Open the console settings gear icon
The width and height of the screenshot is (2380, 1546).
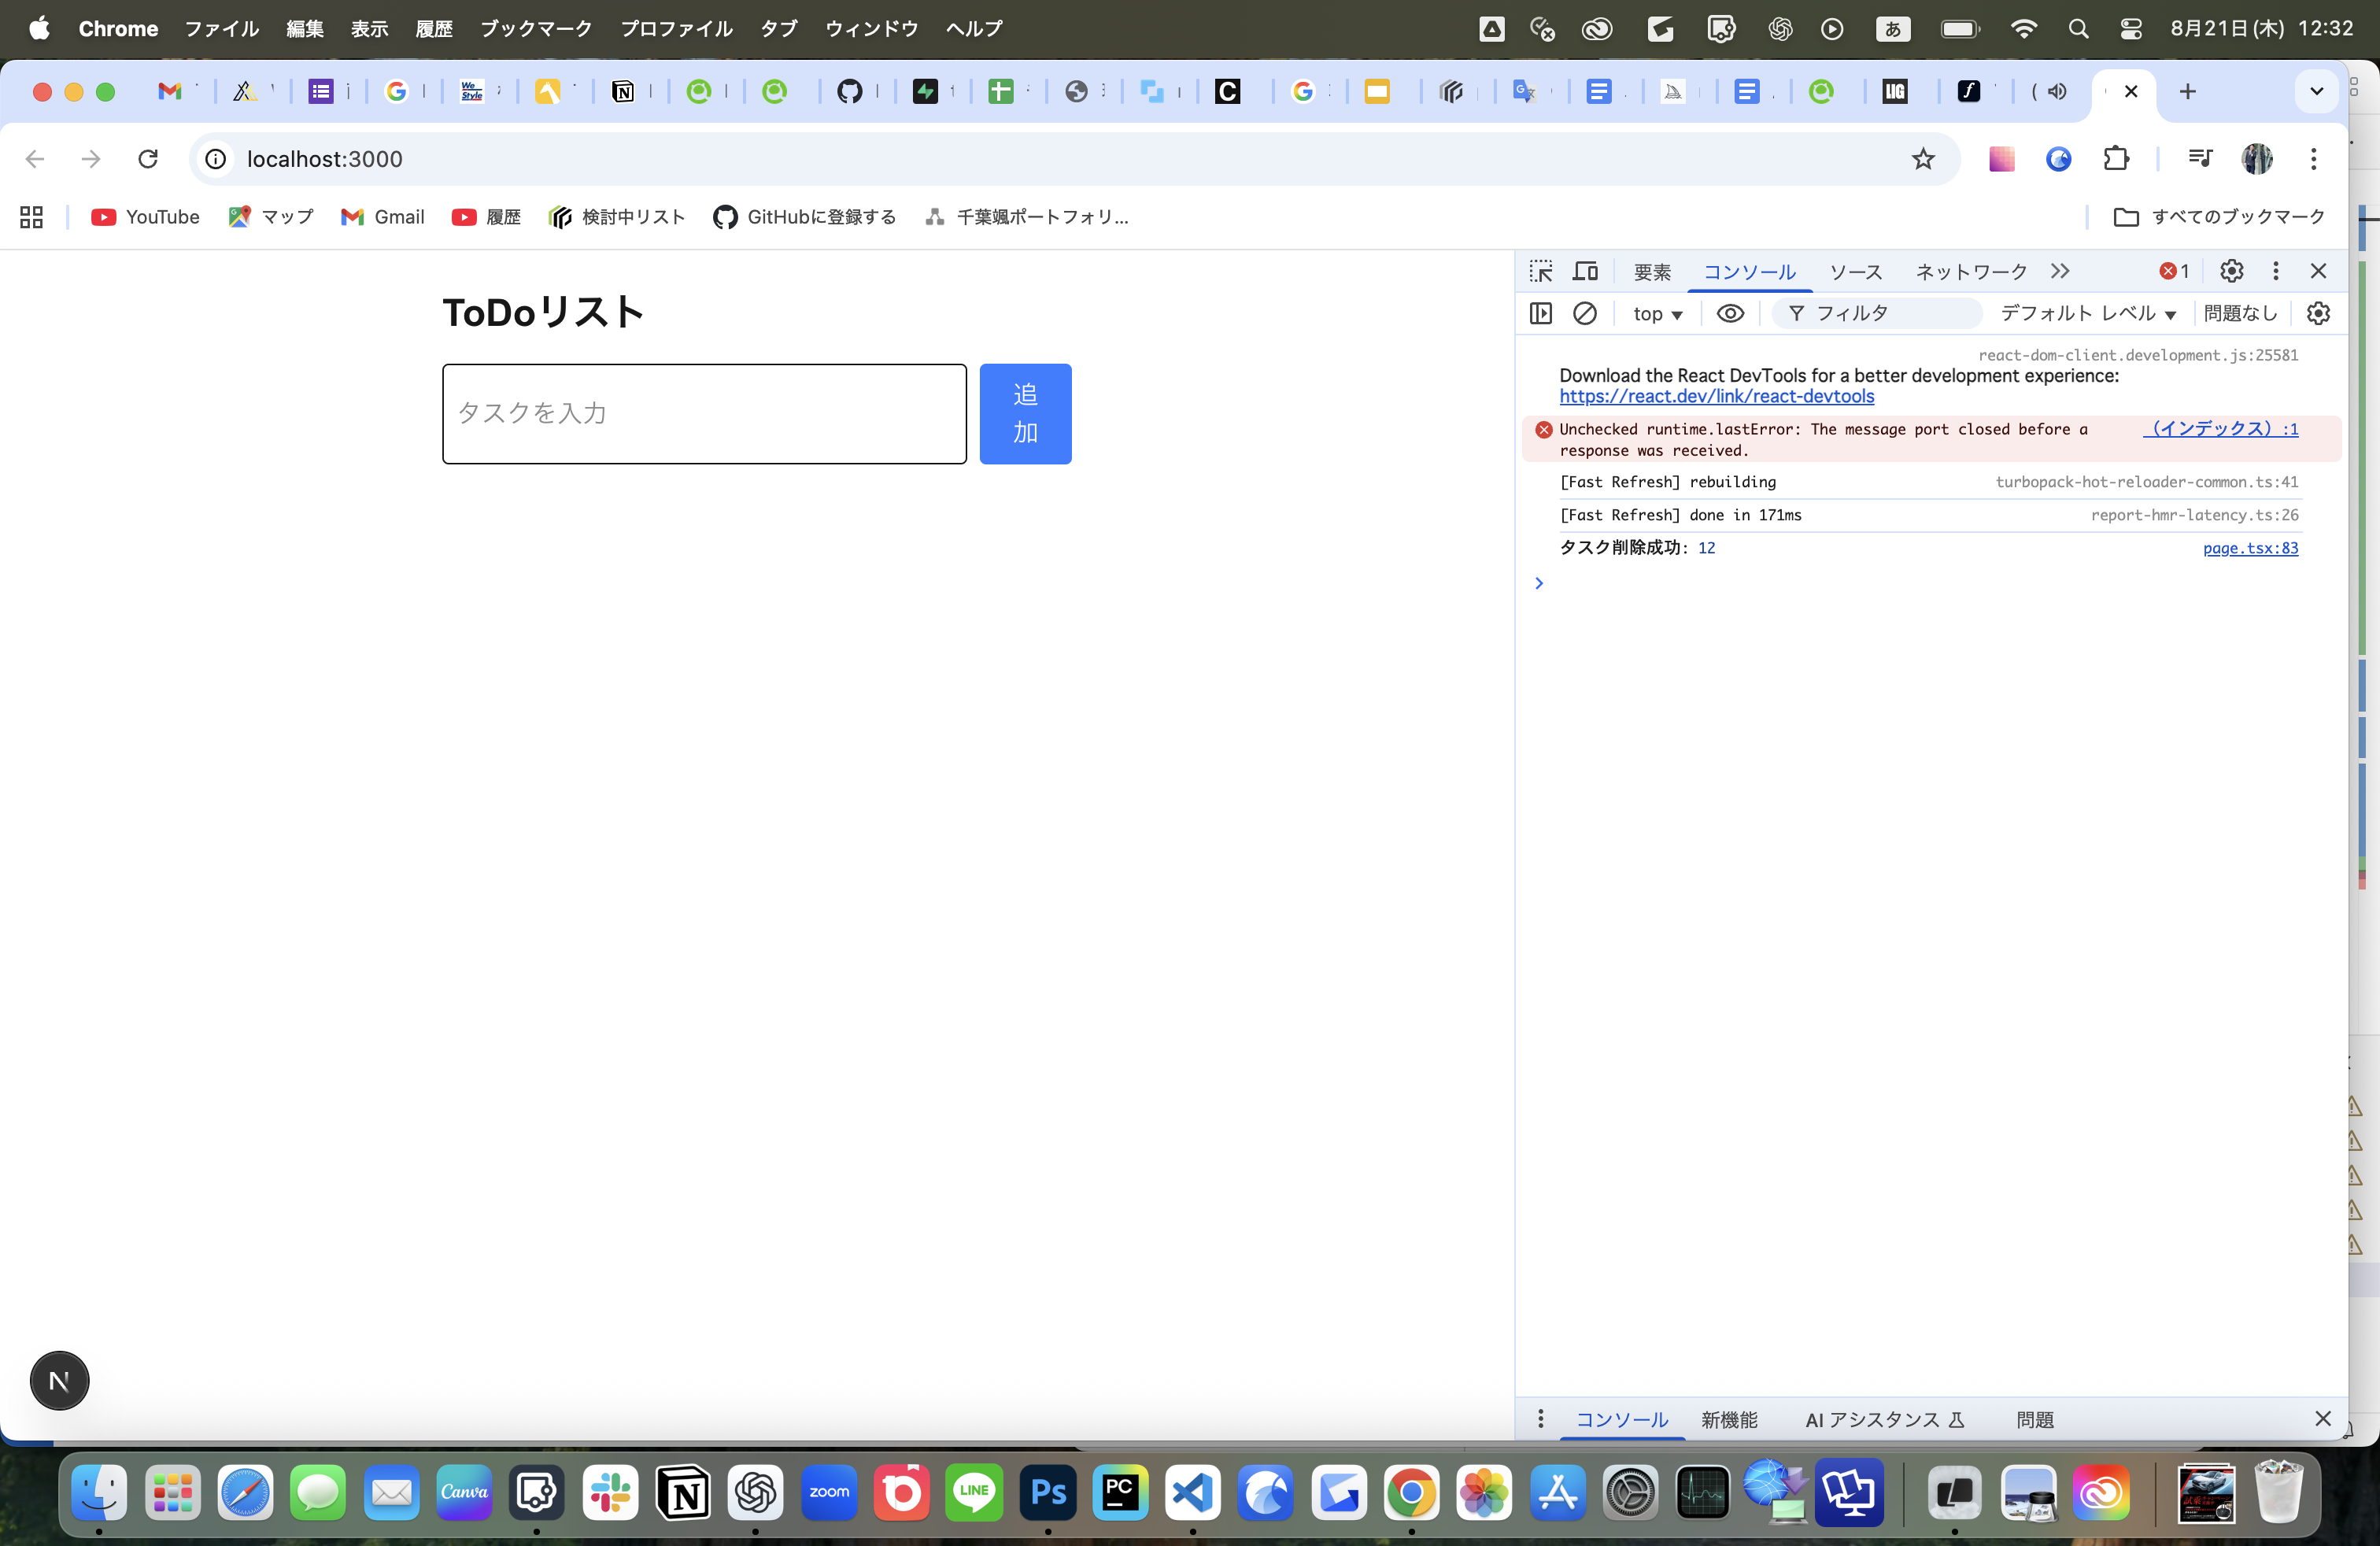coord(2318,313)
